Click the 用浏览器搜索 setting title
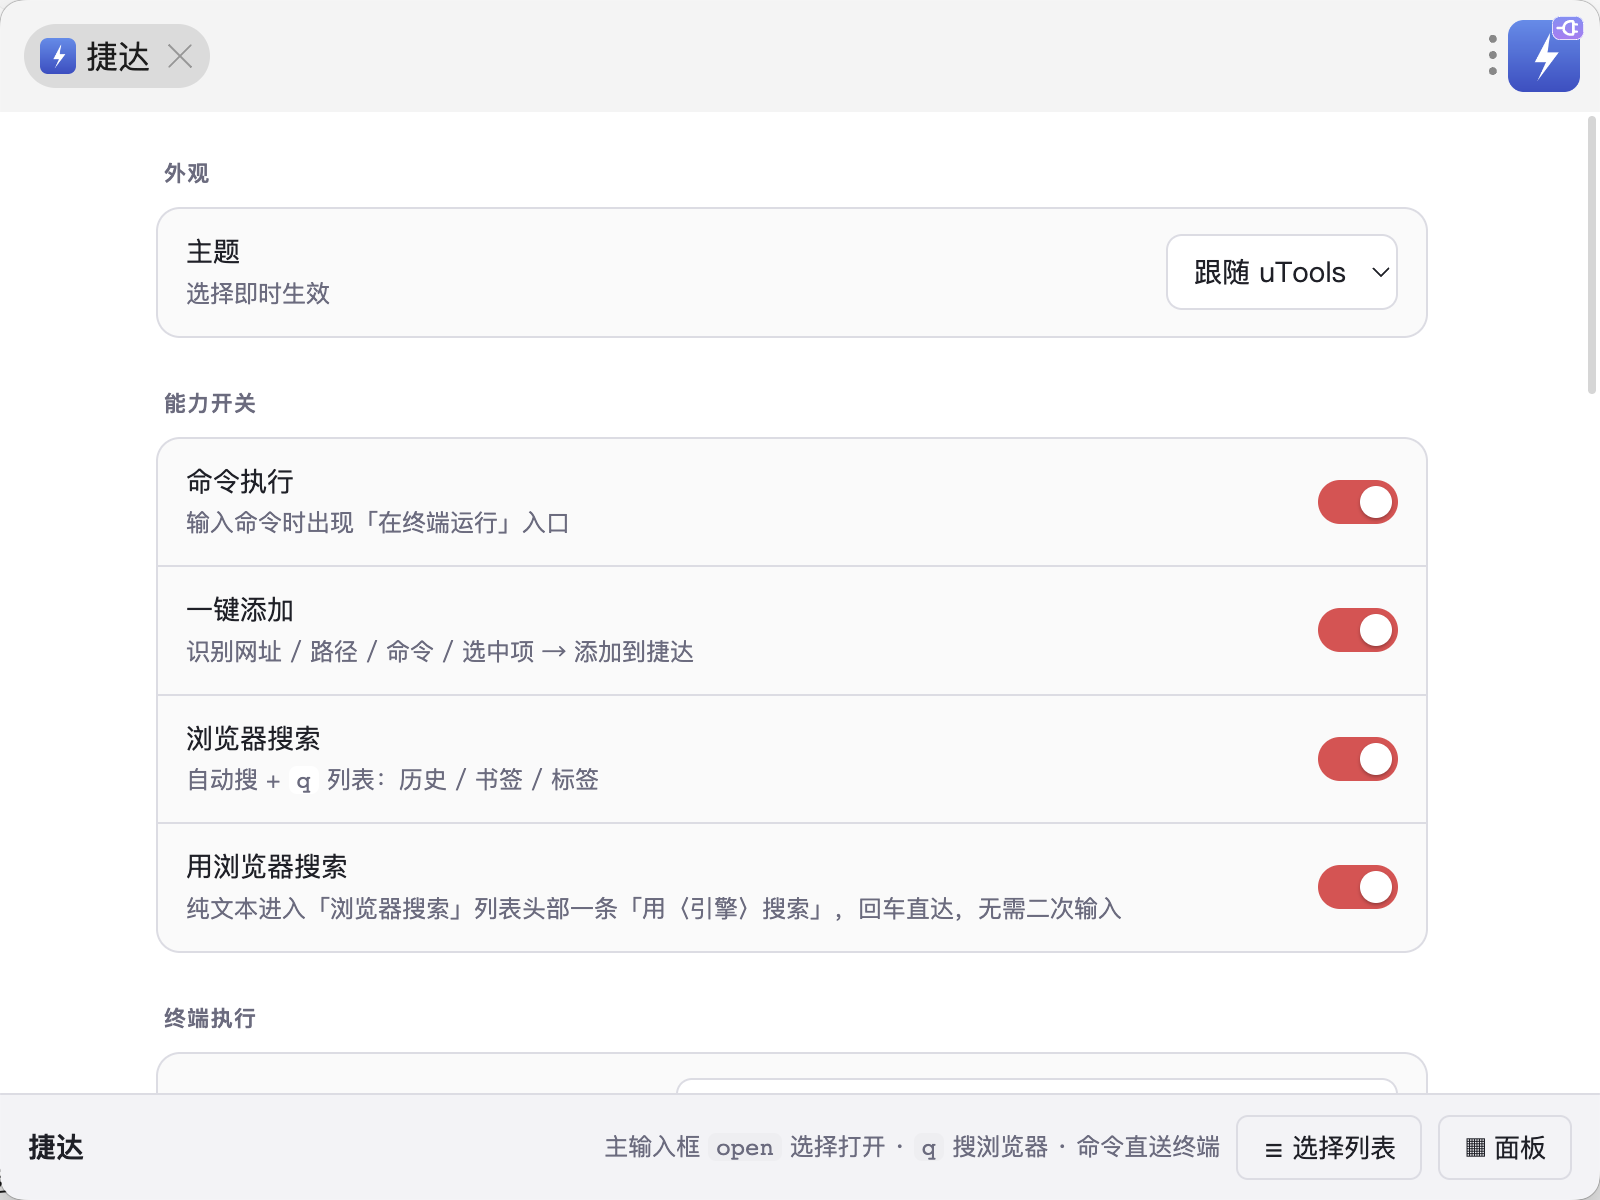 point(267,867)
